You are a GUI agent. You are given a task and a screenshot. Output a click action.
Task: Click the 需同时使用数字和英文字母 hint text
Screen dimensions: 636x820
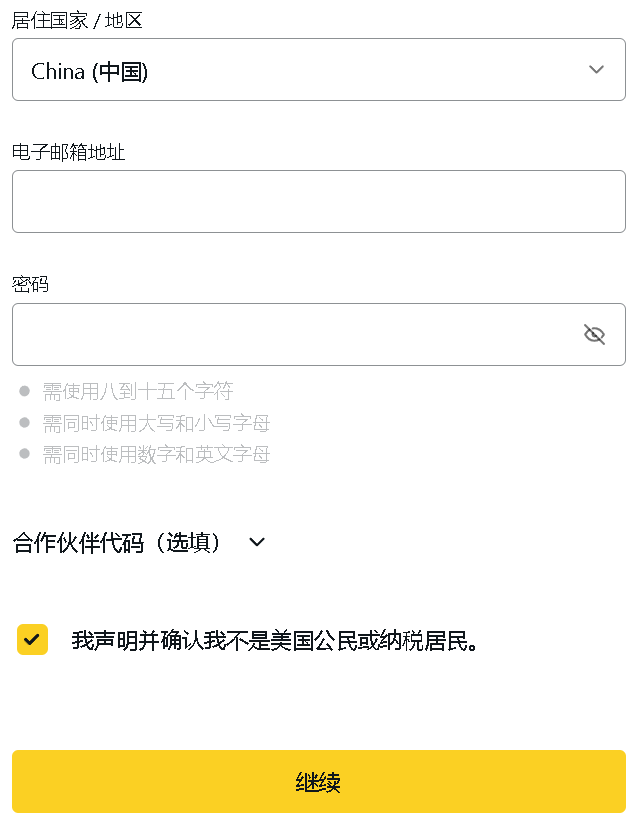click(x=156, y=455)
